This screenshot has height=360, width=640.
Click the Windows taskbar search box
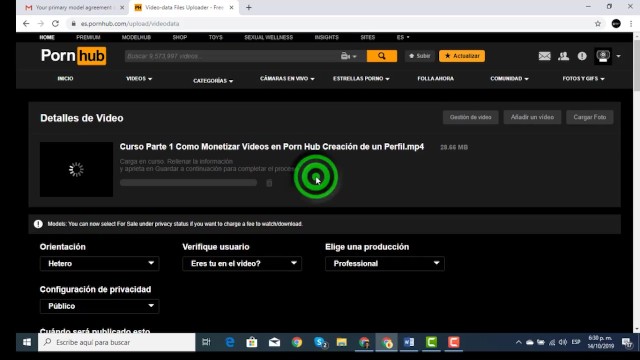(117, 342)
